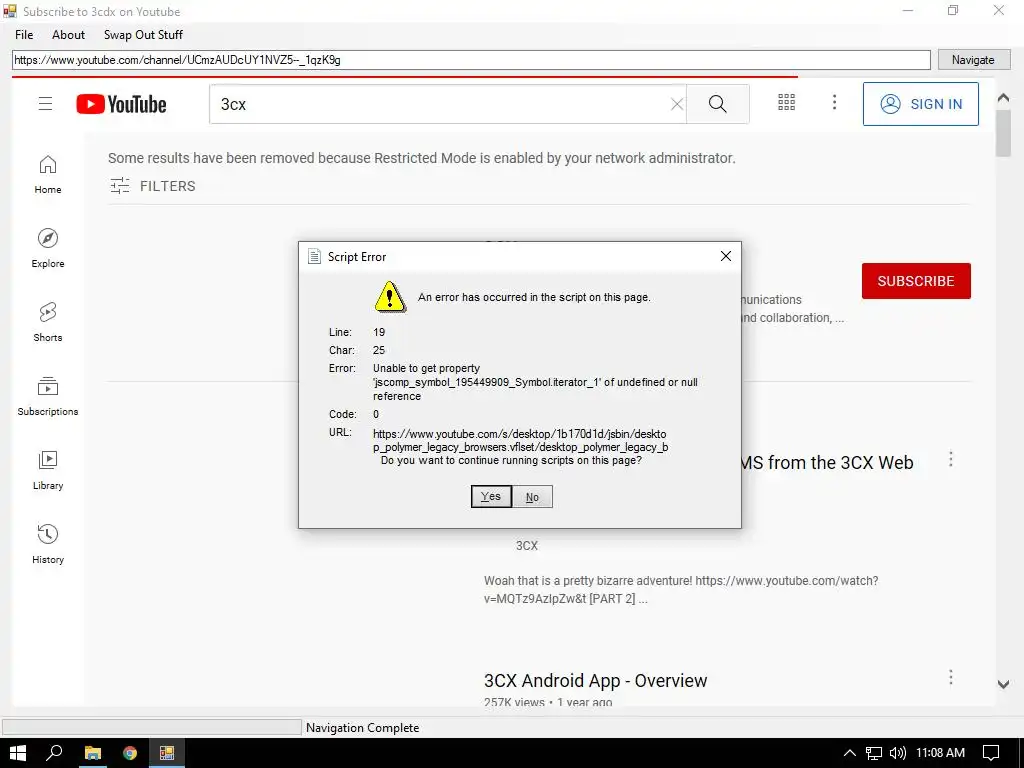Click the Script Error warning icon
Viewport: 1024px width, 768px height.
click(x=390, y=296)
